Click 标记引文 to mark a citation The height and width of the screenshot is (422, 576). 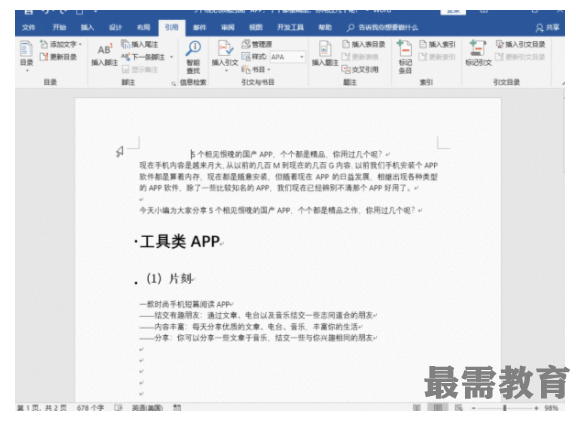click(478, 54)
